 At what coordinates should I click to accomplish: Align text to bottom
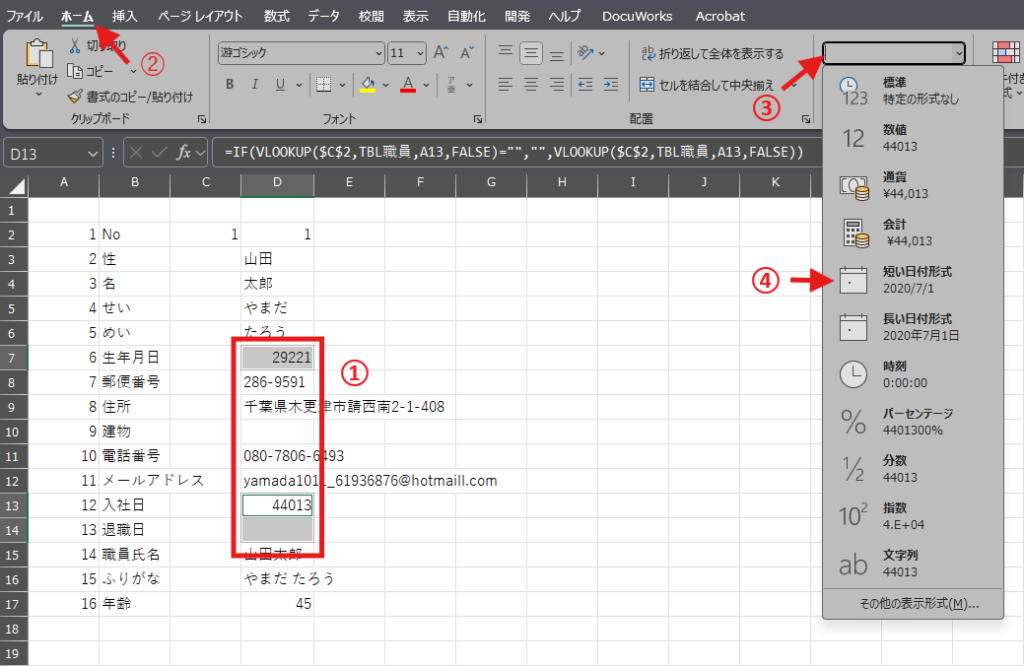pyautogui.click(x=556, y=54)
